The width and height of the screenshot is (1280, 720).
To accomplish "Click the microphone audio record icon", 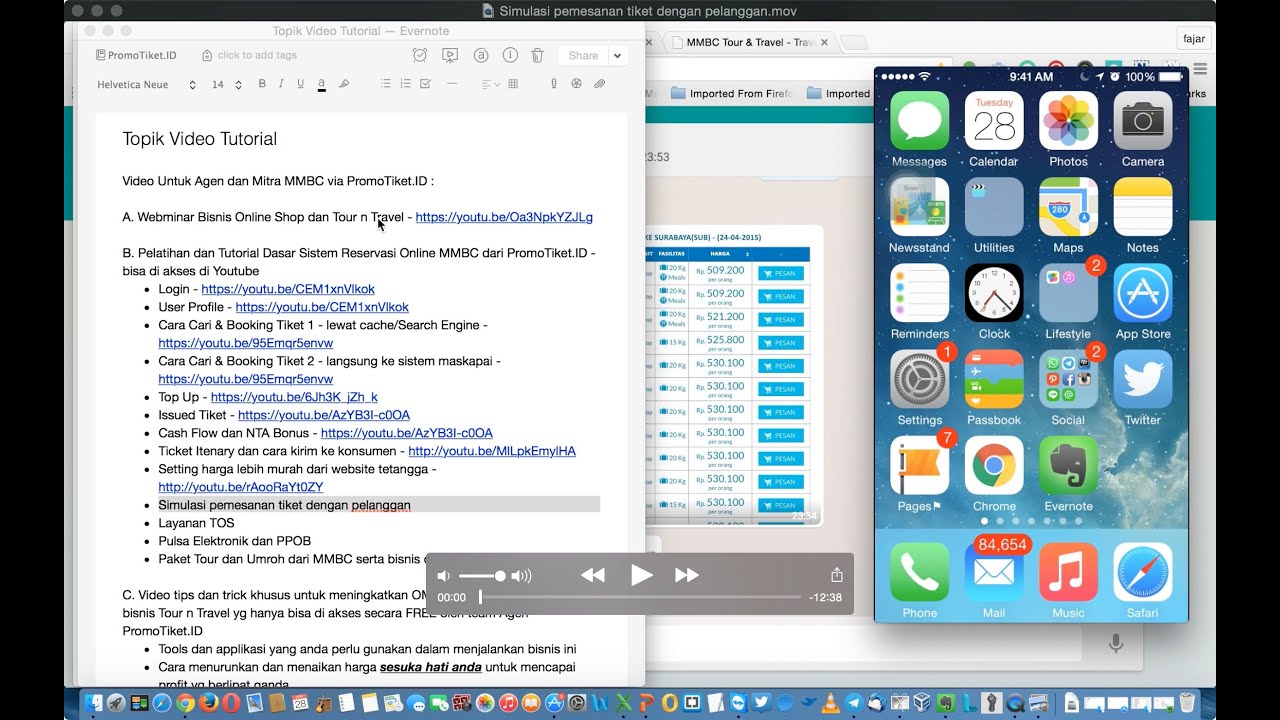I will [x=554, y=84].
